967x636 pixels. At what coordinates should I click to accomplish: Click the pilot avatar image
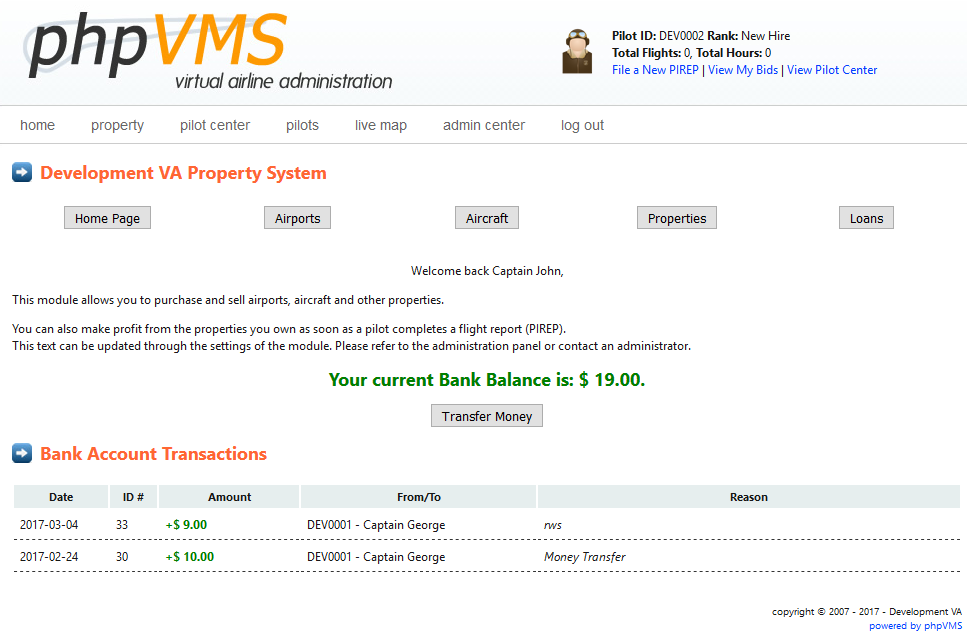(577, 51)
